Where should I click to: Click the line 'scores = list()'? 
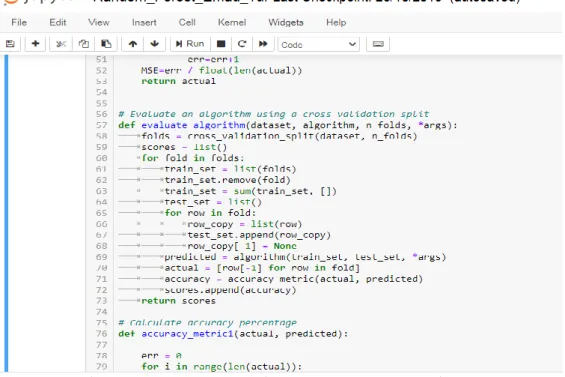184,147
